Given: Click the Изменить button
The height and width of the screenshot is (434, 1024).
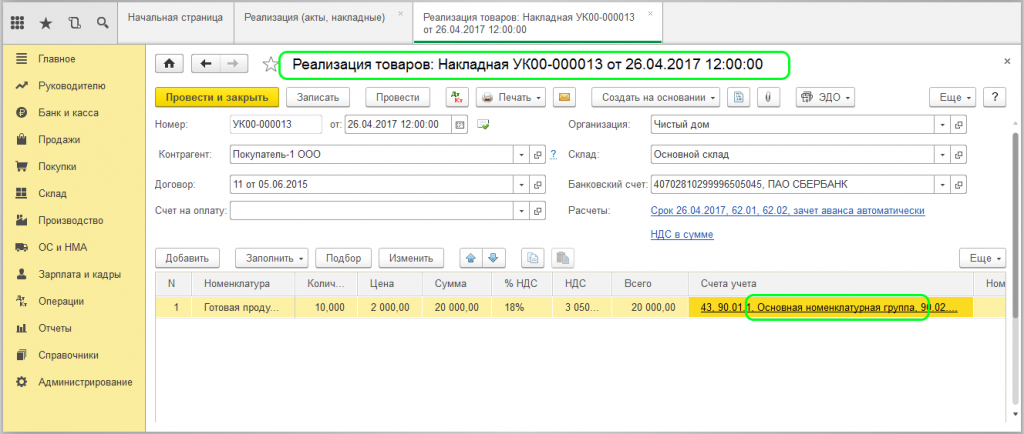Looking at the screenshot, I should 411,258.
